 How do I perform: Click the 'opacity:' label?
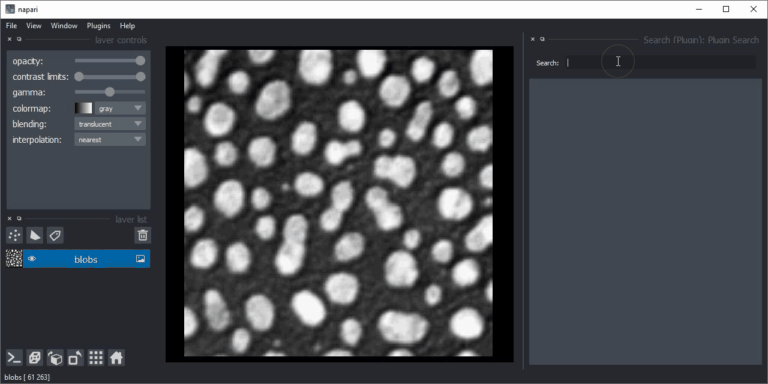click(x=27, y=61)
